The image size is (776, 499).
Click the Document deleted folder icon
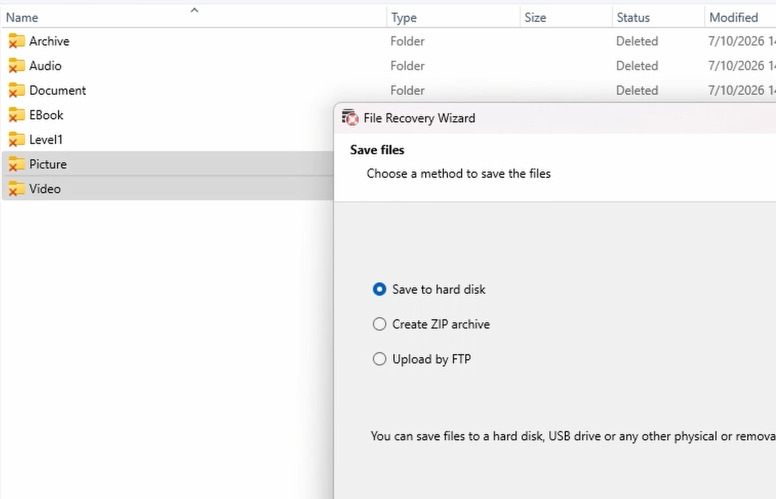click(16, 91)
